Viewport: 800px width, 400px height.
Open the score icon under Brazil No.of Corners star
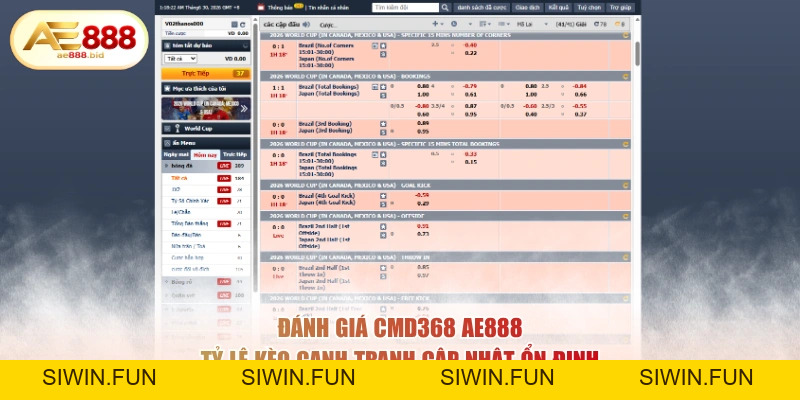383,54
